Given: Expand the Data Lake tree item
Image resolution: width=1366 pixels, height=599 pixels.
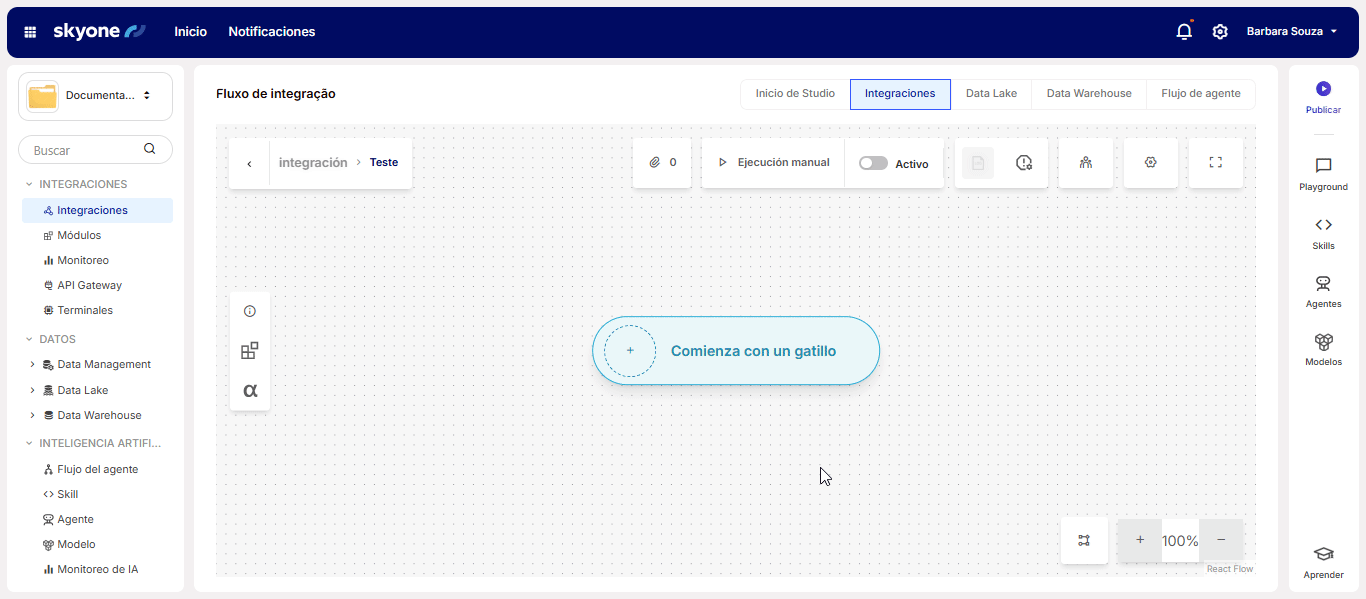Looking at the screenshot, I should [x=32, y=390].
